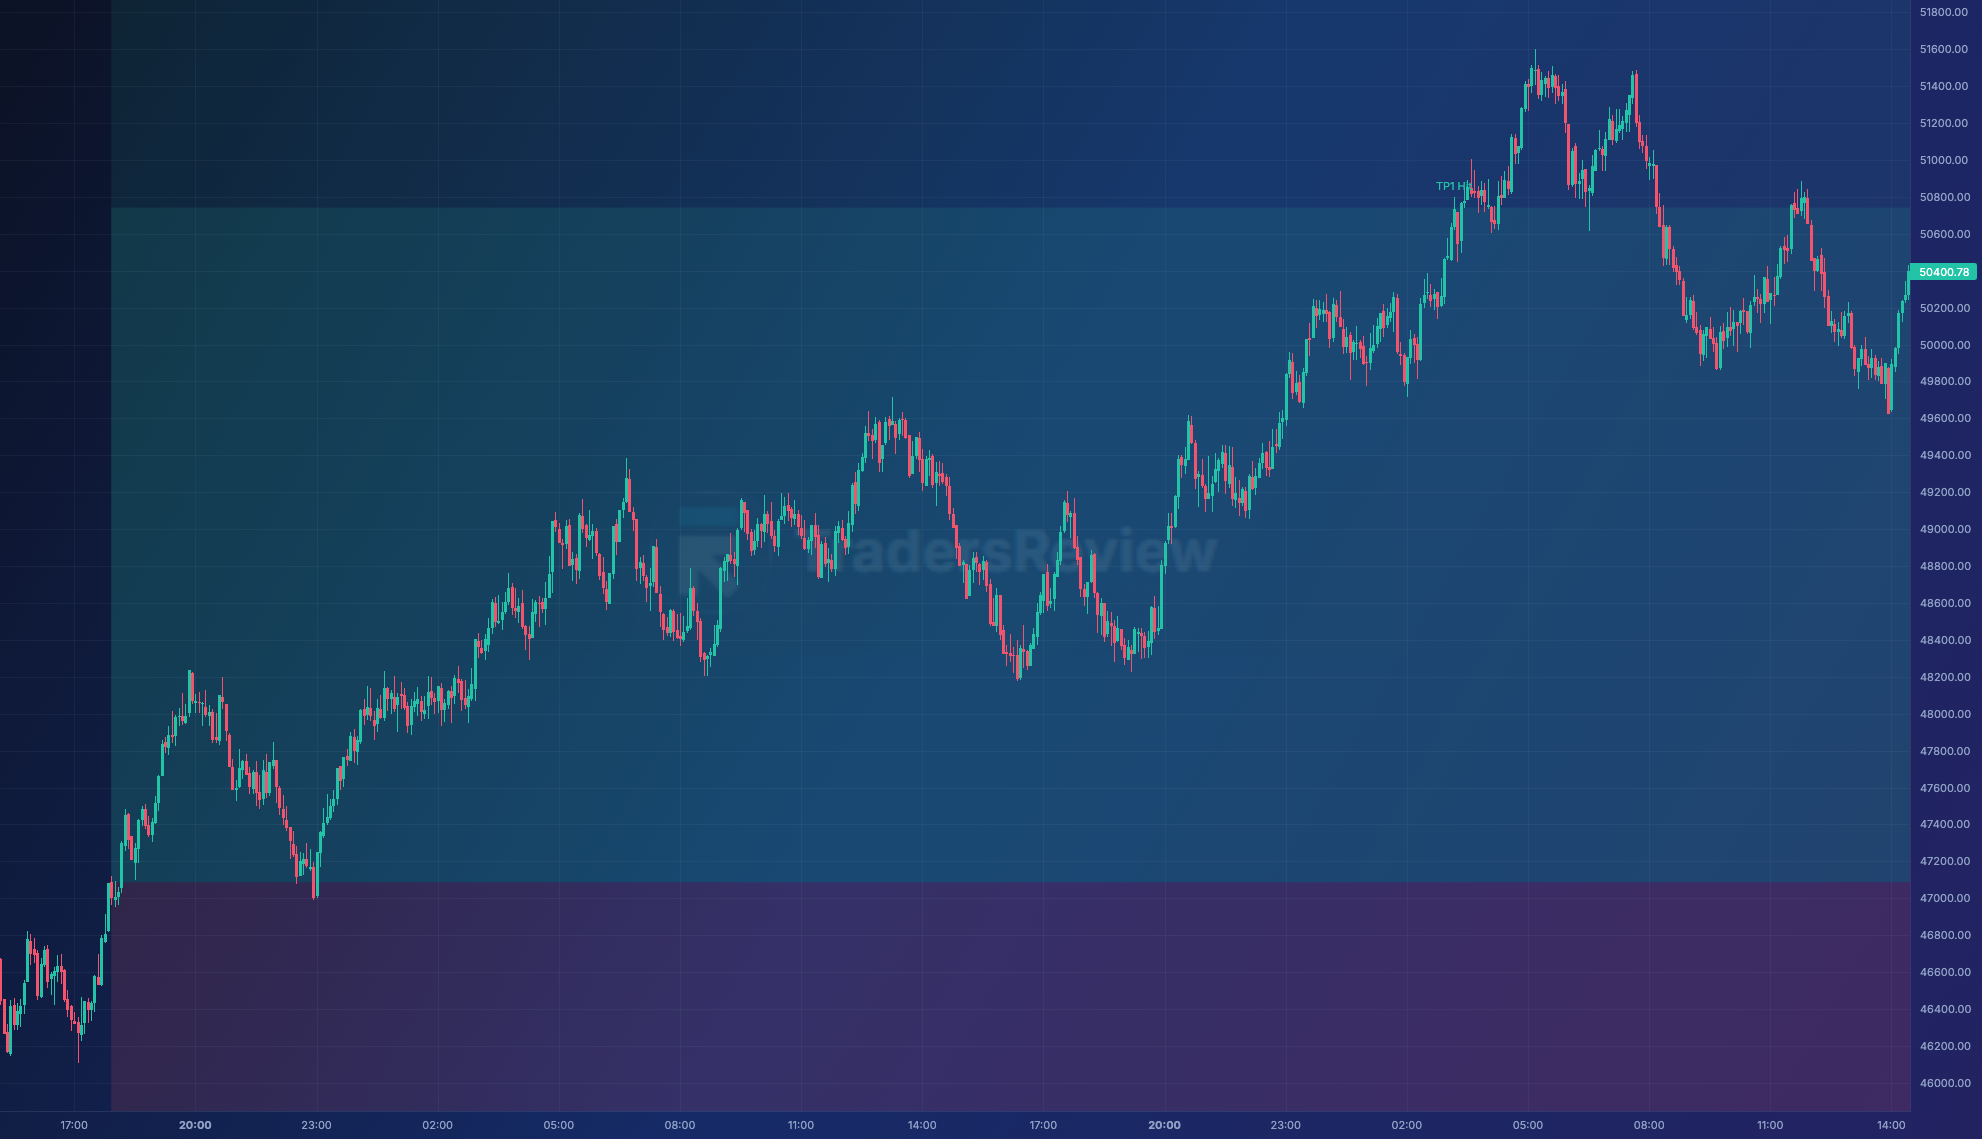Click the first 02:00 time label
1982x1139 pixels.
[x=437, y=1125]
